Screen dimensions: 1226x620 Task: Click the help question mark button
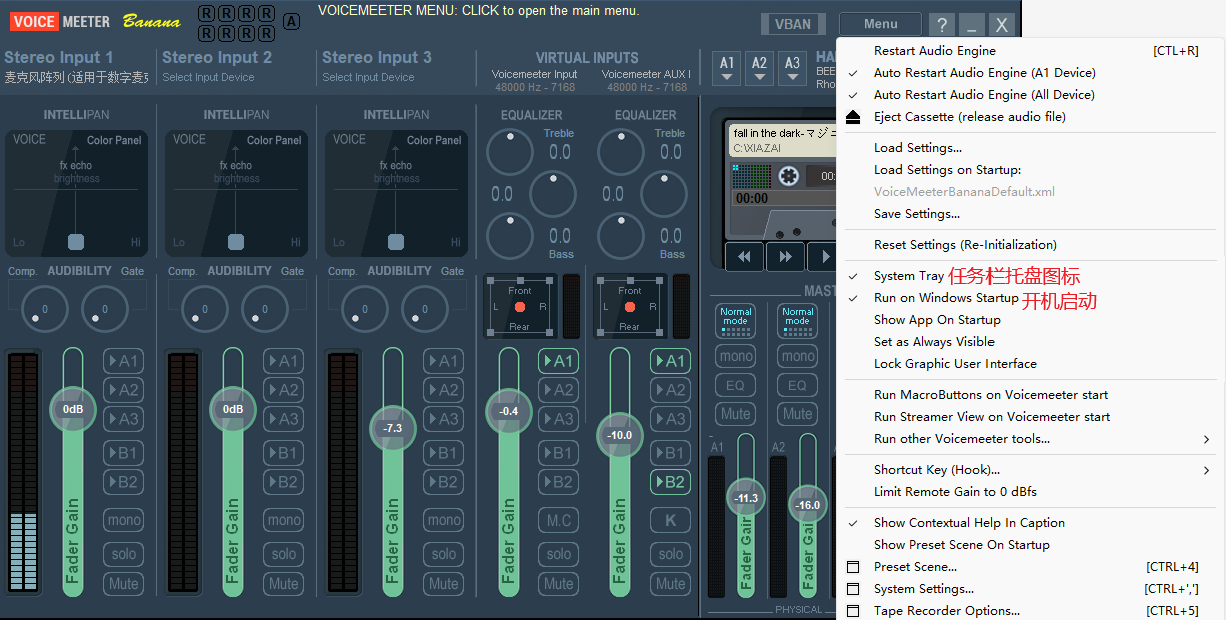coord(941,25)
